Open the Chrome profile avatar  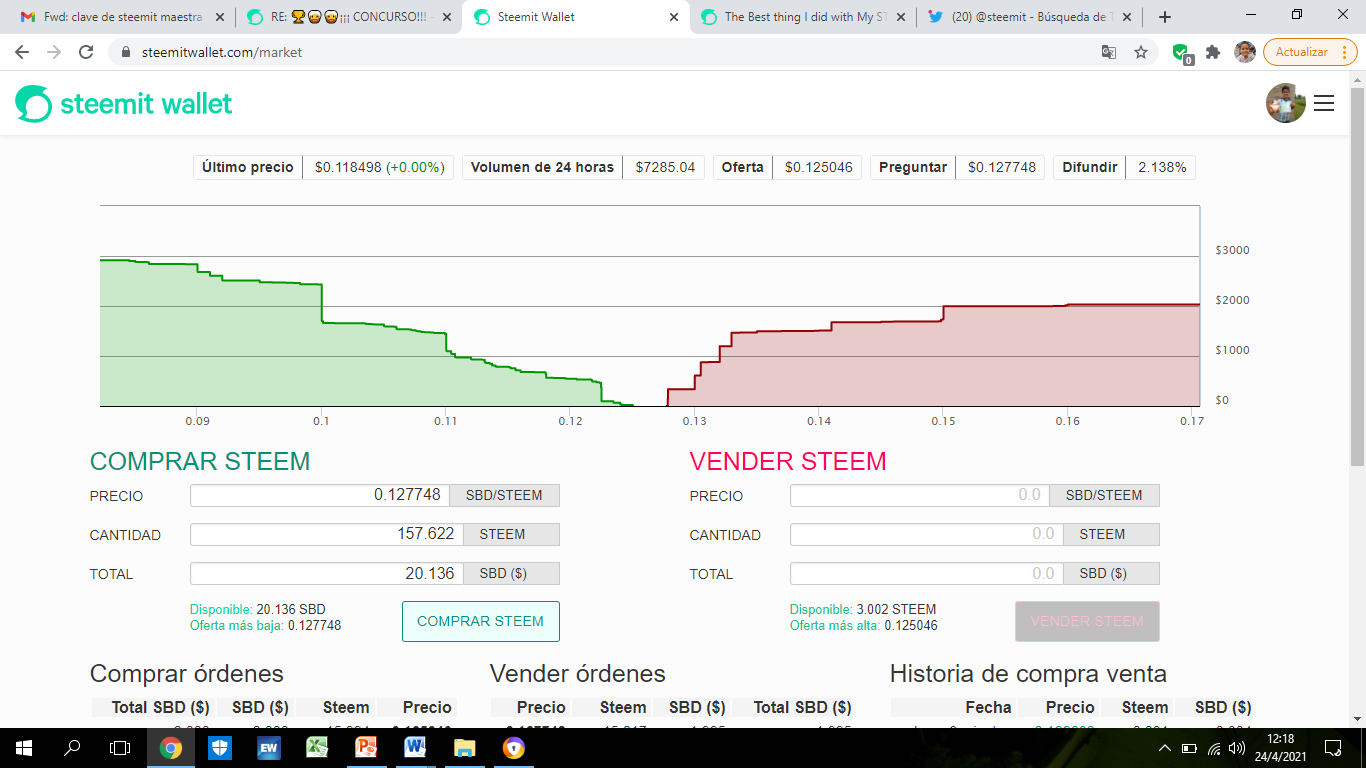point(1245,52)
